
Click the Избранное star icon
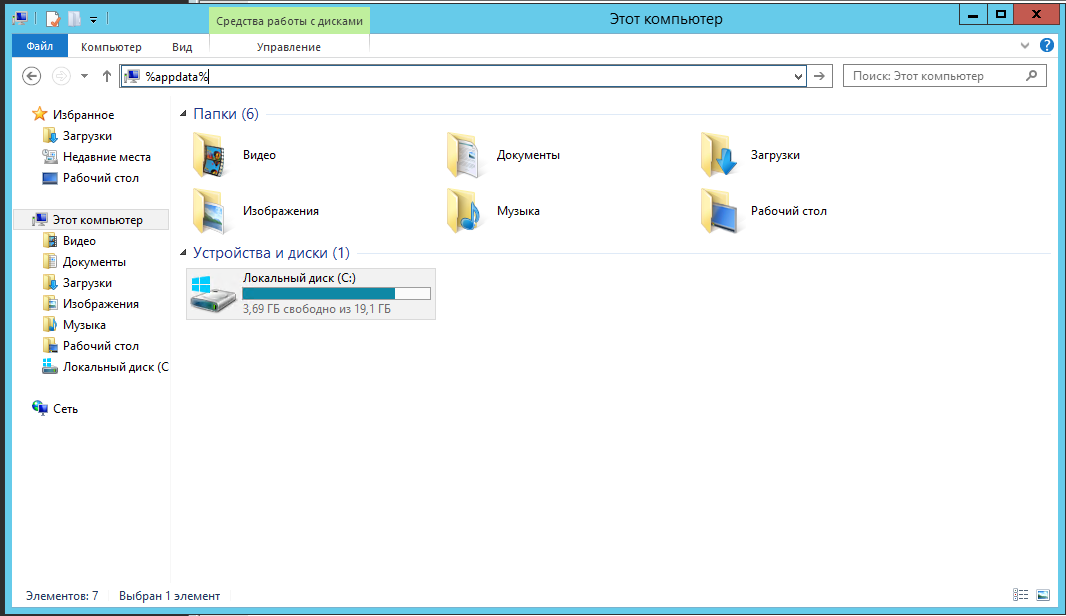(x=39, y=114)
